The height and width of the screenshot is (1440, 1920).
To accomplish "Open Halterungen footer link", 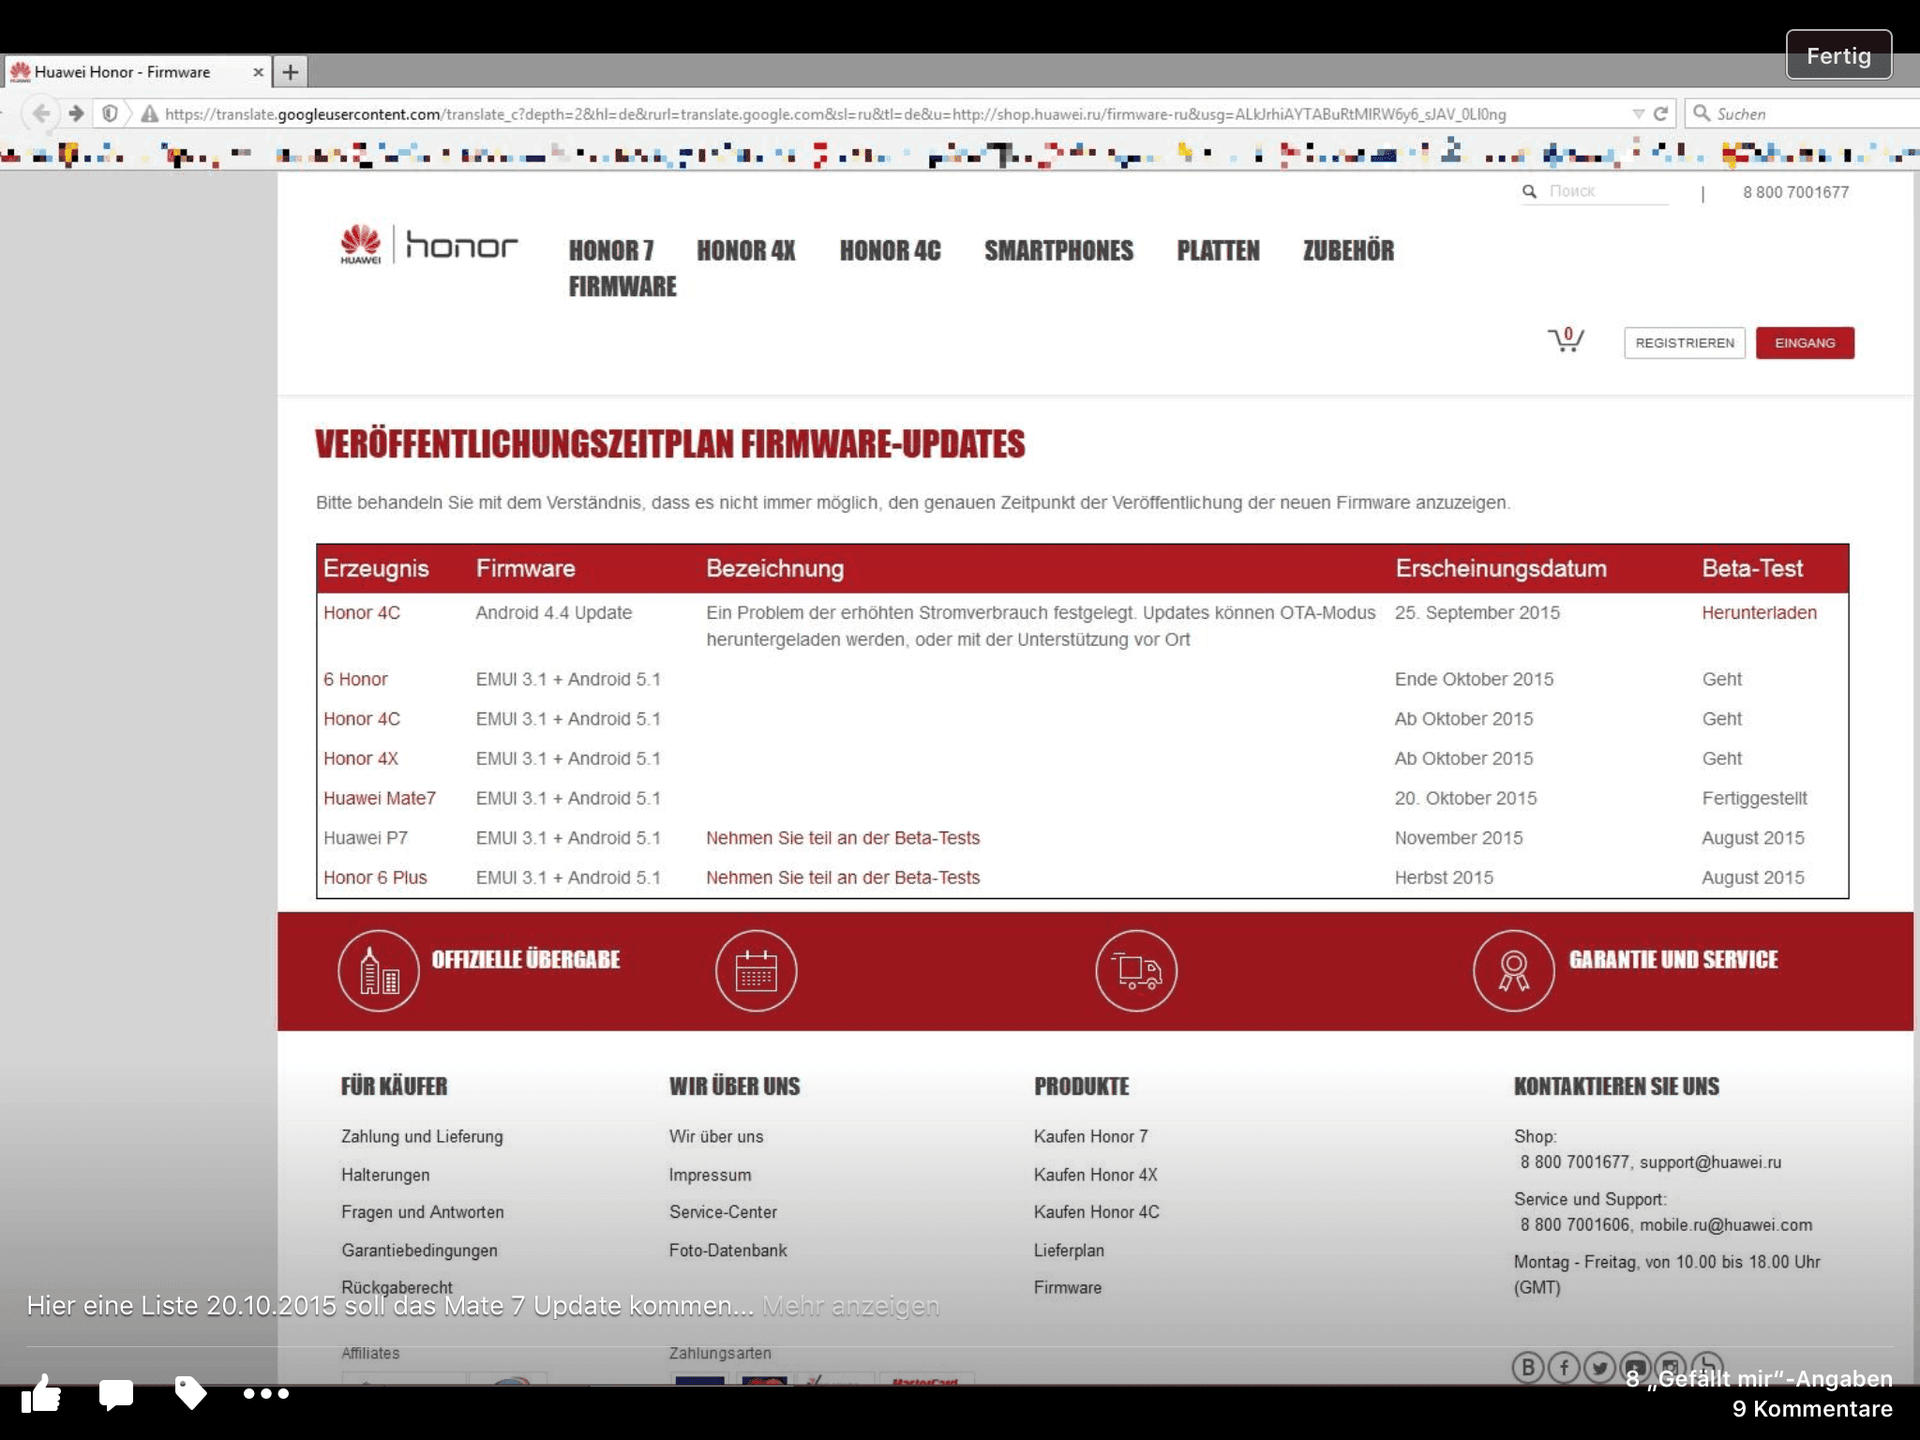I will 385,1174.
